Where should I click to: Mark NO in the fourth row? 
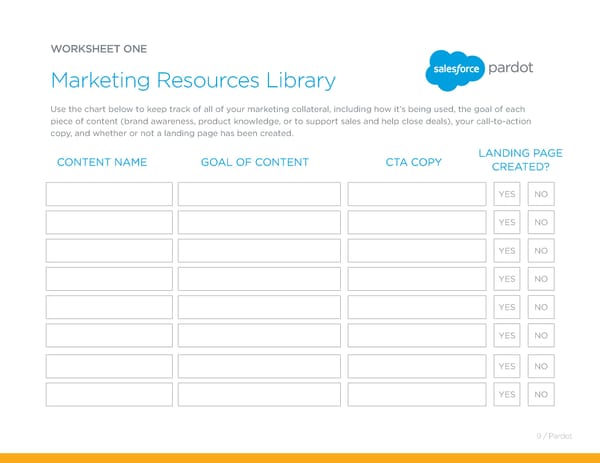pos(541,279)
